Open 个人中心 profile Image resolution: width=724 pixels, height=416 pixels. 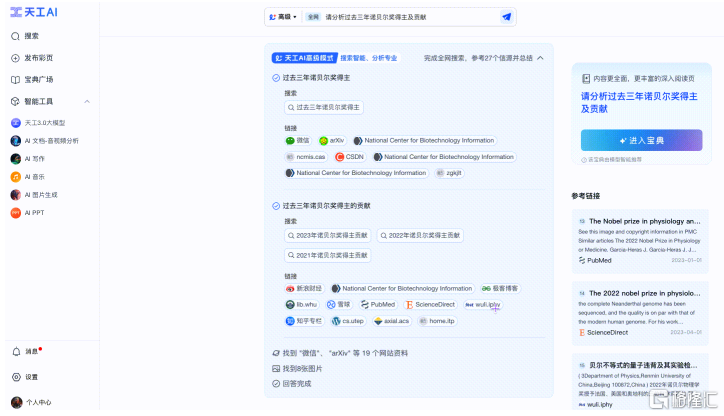coord(31,403)
